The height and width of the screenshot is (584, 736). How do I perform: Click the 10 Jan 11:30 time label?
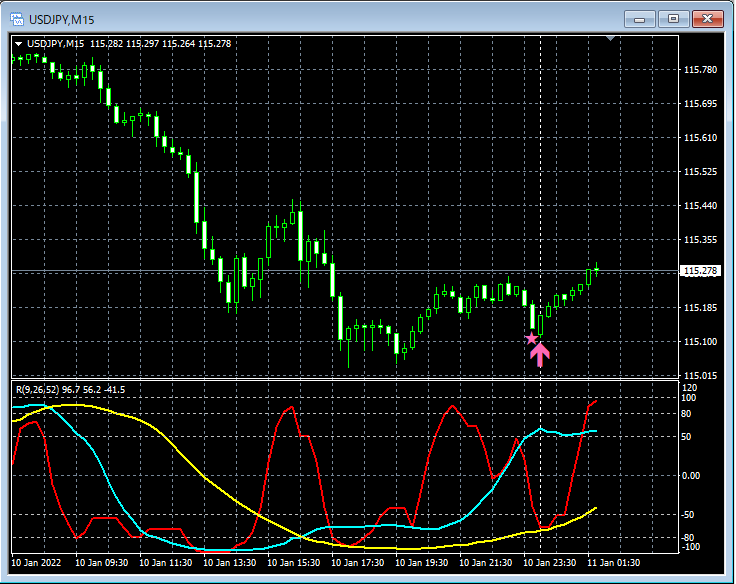point(166,562)
